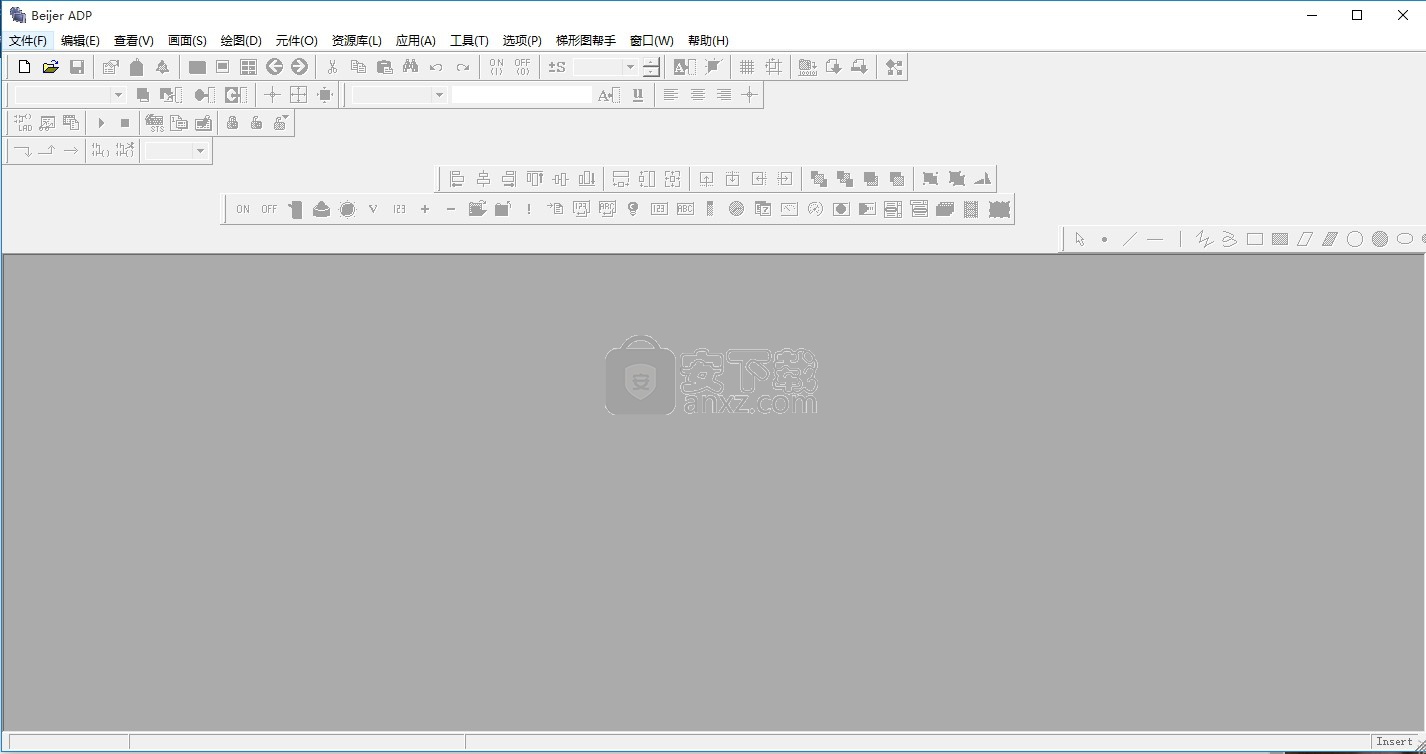Screen dimensions: 1426x754
Task: Open the 绘图(D) menu
Action: [241, 41]
